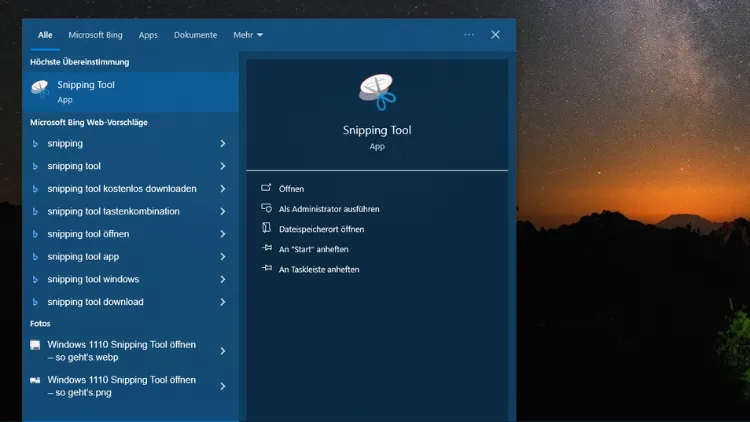The width and height of the screenshot is (750, 422).
Task: Open the three-dots options menu
Action: tap(469, 34)
